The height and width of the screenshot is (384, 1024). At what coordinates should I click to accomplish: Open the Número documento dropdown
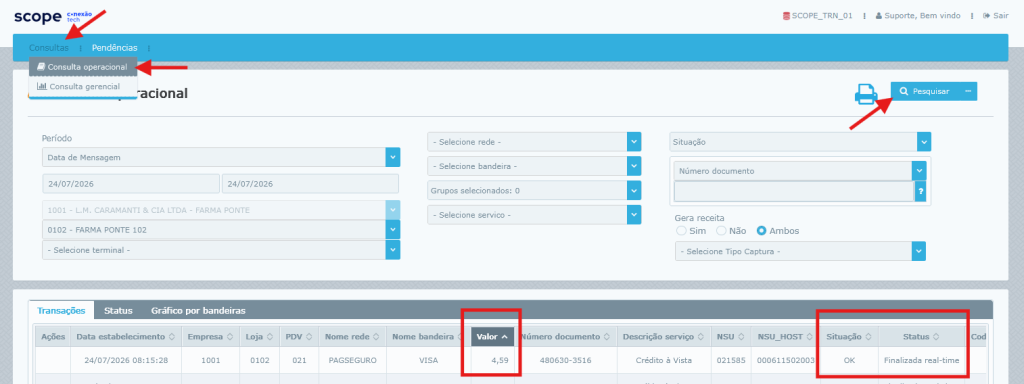[x=800, y=171]
